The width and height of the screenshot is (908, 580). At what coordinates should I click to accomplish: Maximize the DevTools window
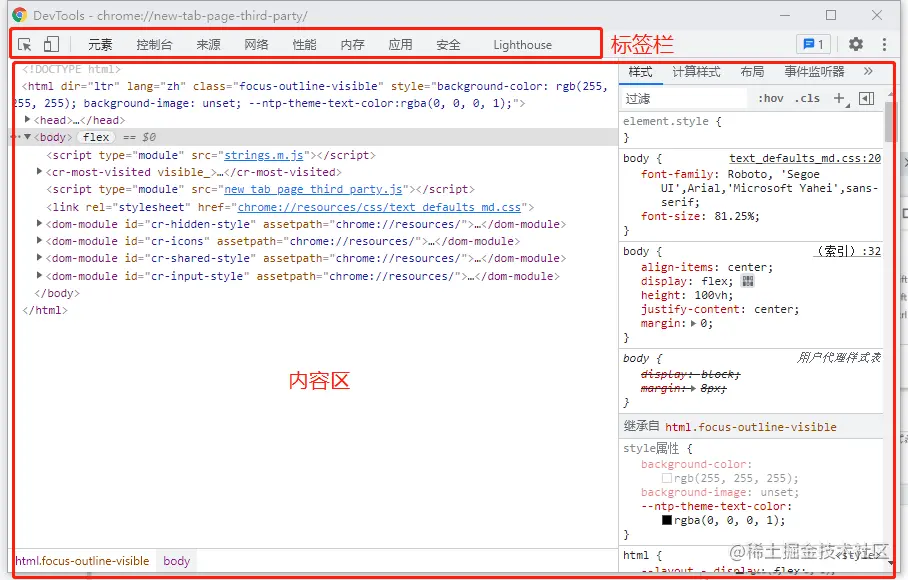click(x=831, y=15)
